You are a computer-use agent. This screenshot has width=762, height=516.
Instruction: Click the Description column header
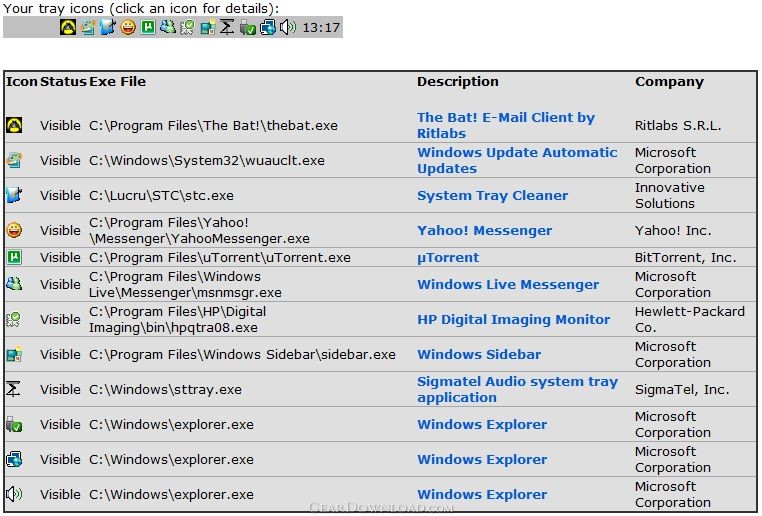[457, 82]
